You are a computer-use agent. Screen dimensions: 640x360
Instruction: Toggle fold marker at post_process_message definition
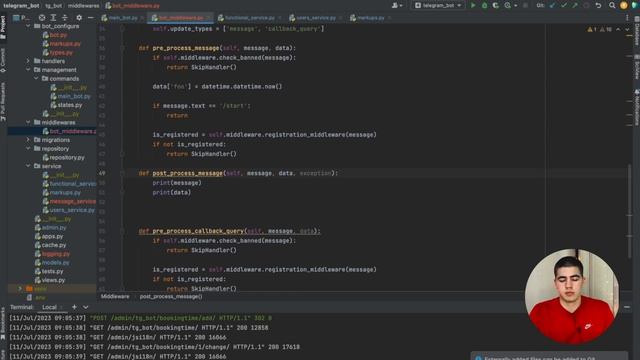(122, 173)
